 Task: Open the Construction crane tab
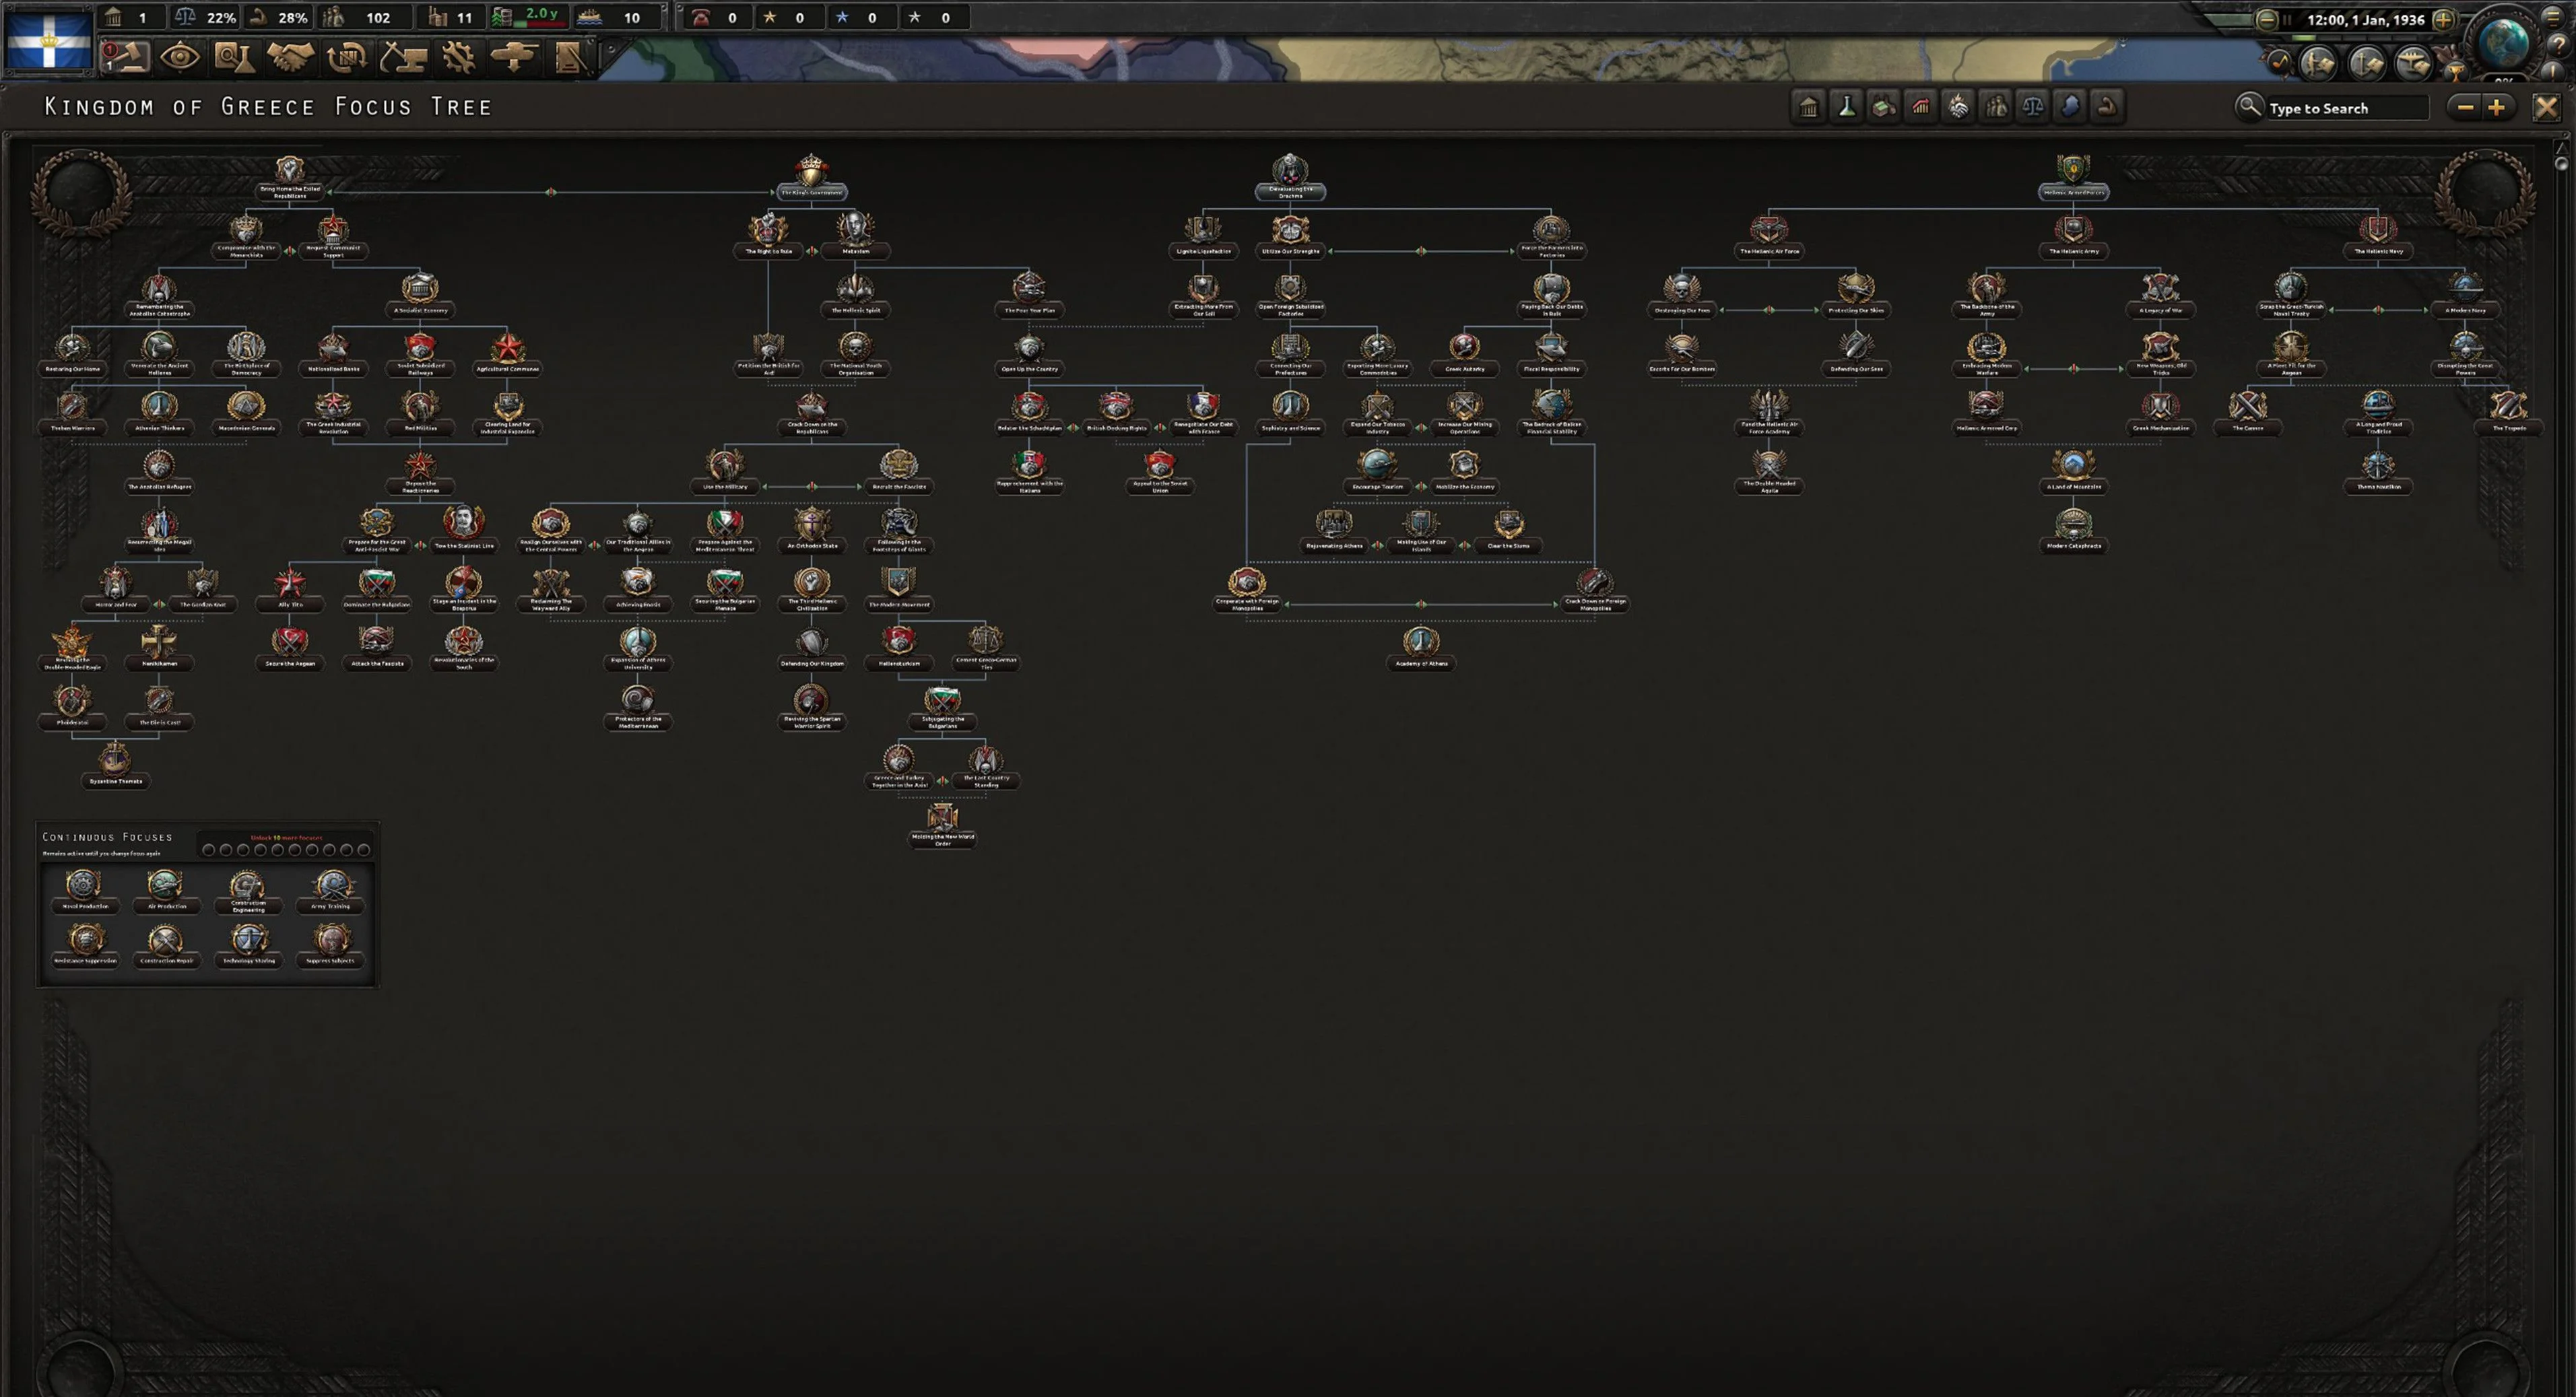(x=402, y=57)
